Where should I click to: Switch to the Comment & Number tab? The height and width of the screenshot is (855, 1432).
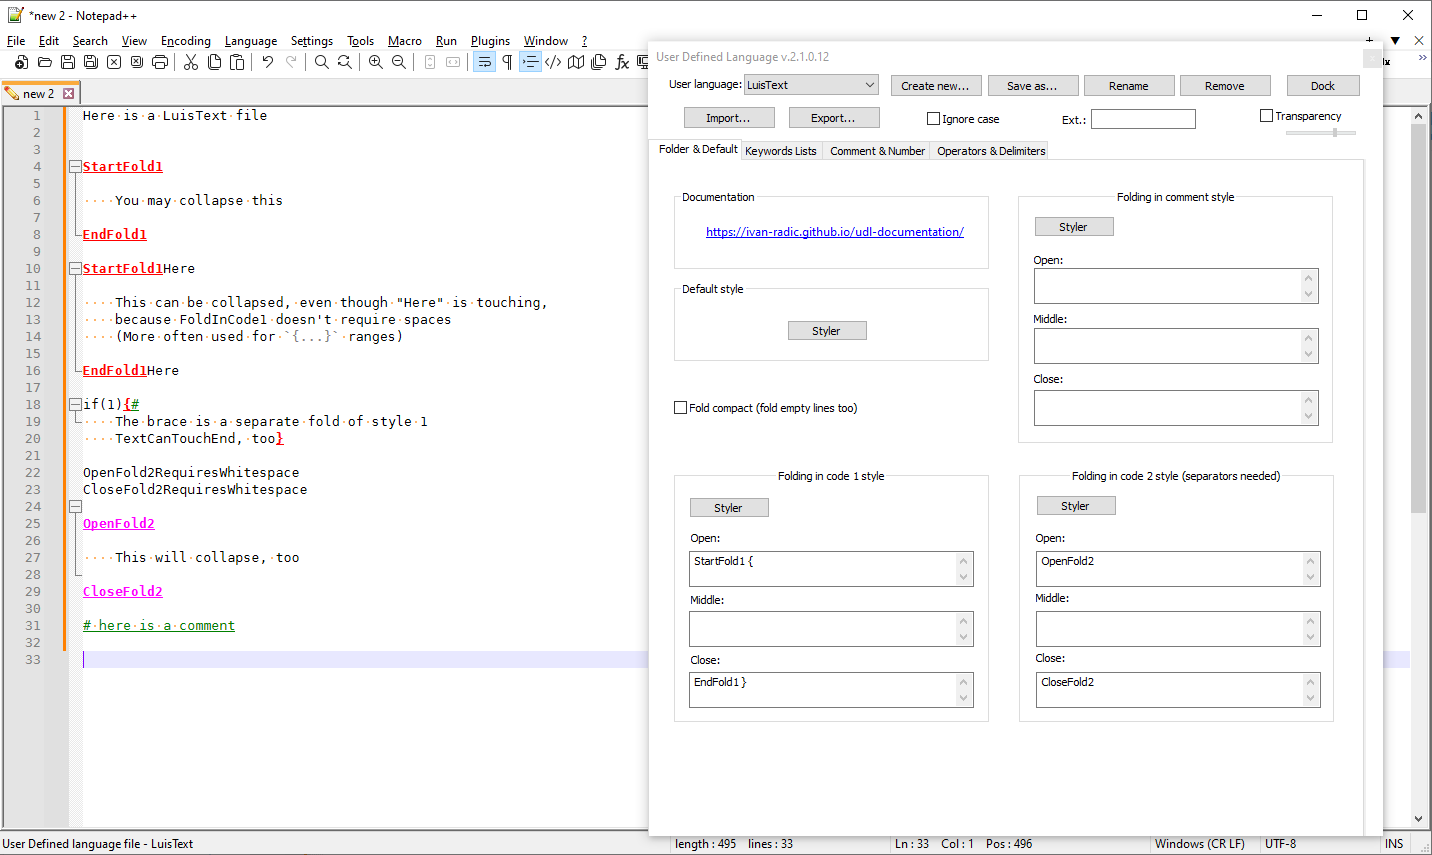[877, 151]
